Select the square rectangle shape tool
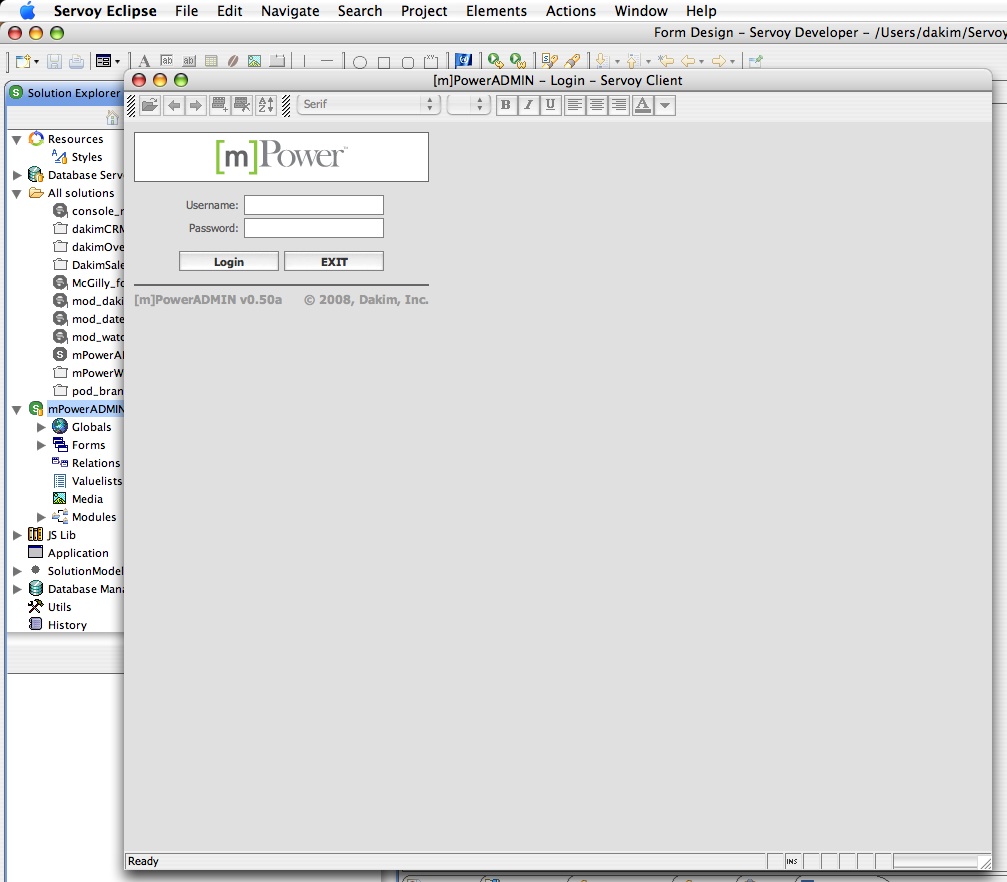This screenshot has height=882, width=1007. [x=383, y=62]
